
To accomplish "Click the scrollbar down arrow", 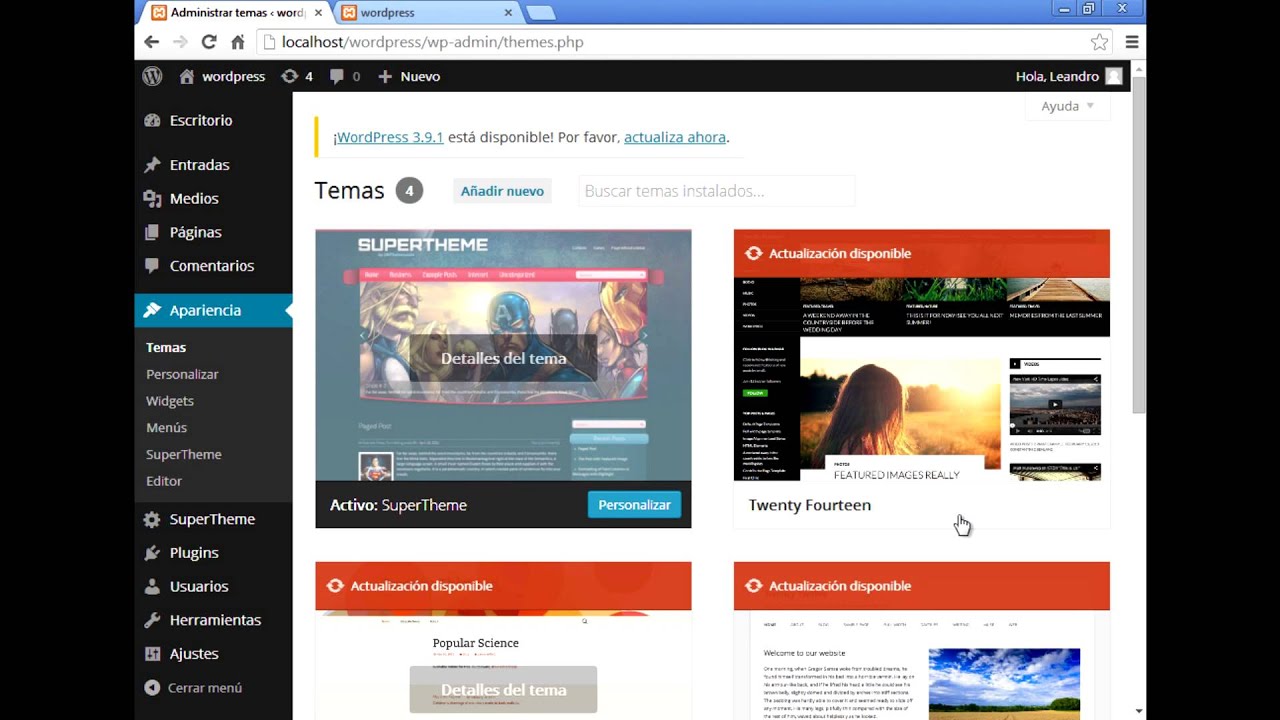I will [1139, 712].
